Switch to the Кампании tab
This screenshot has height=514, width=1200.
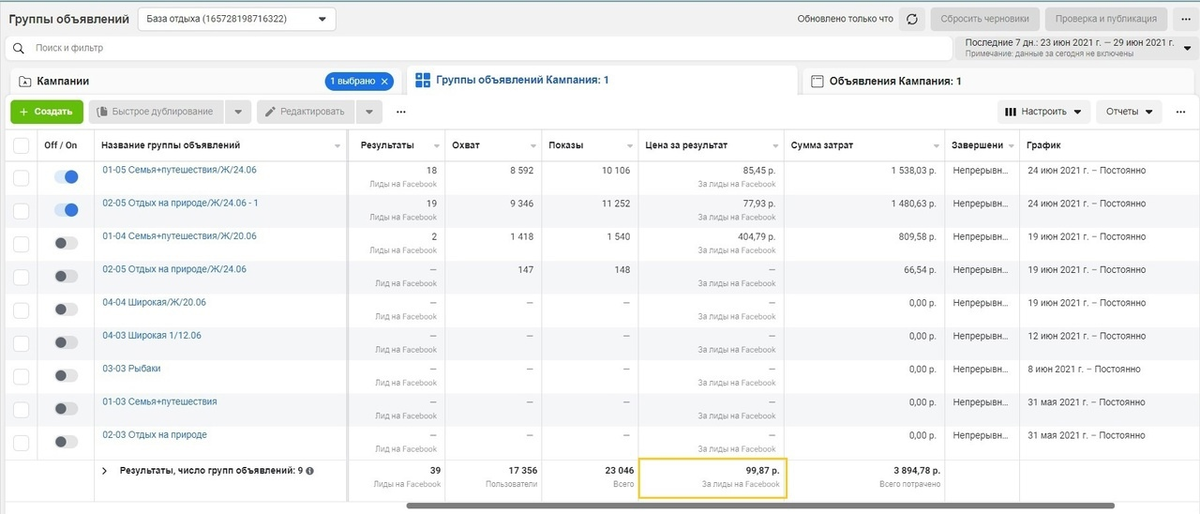(205, 81)
